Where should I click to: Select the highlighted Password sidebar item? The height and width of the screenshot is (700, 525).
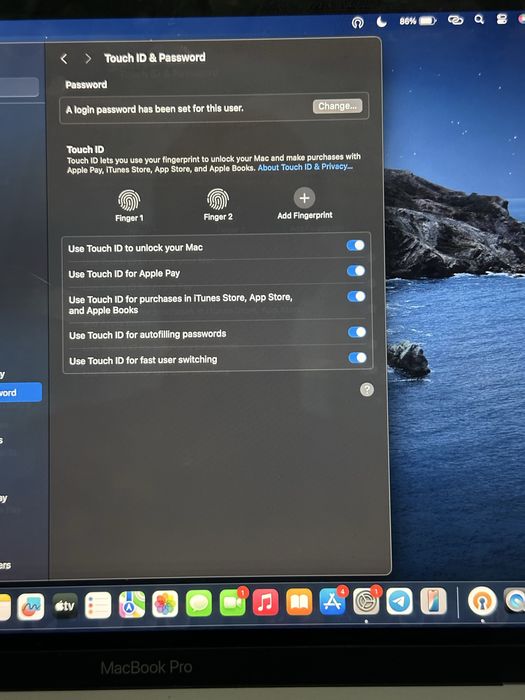[x=21, y=392]
